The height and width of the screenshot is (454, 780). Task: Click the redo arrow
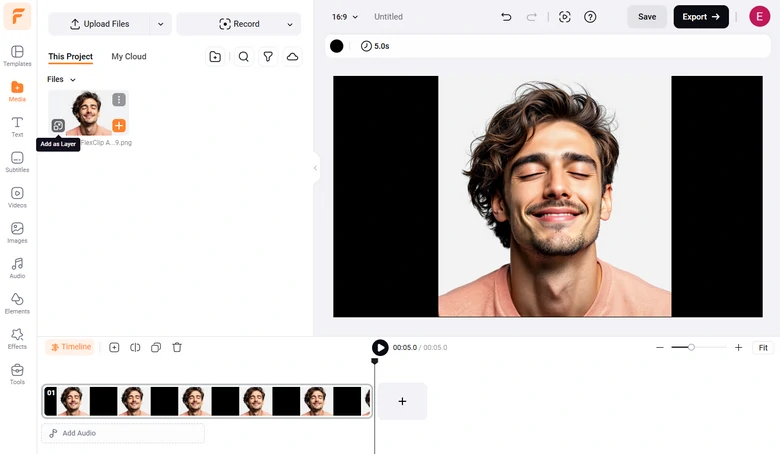pyautogui.click(x=532, y=17)
